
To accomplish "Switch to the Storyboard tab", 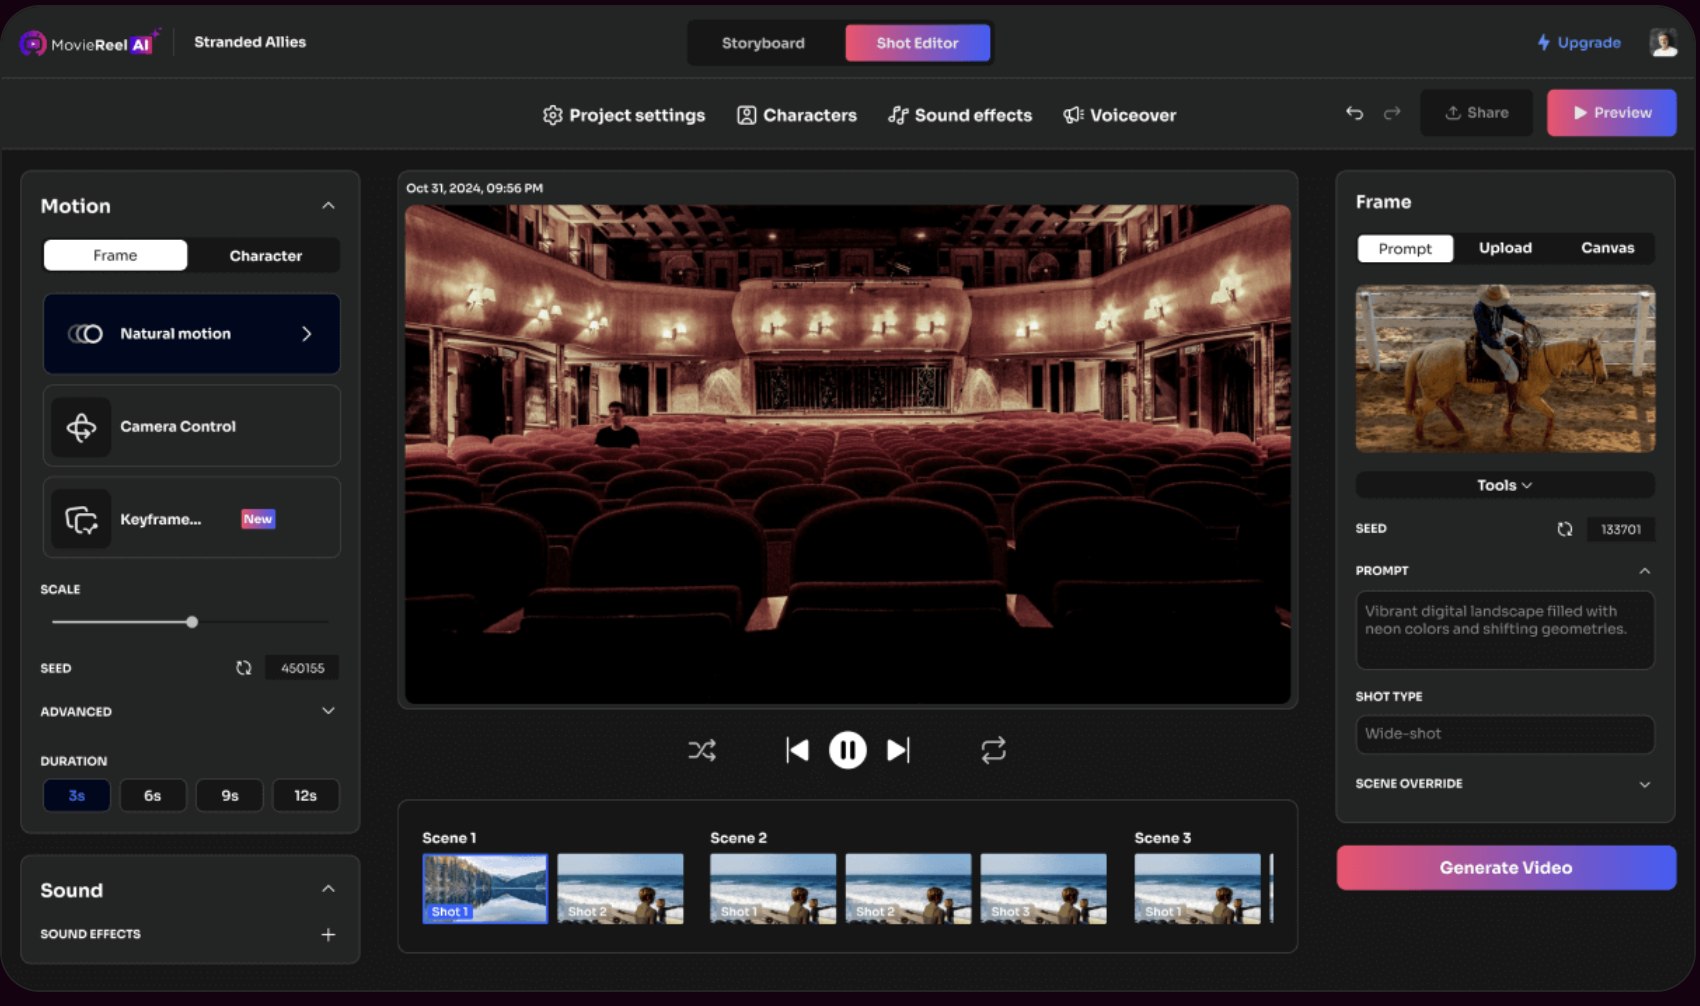I will click(763, 43).
